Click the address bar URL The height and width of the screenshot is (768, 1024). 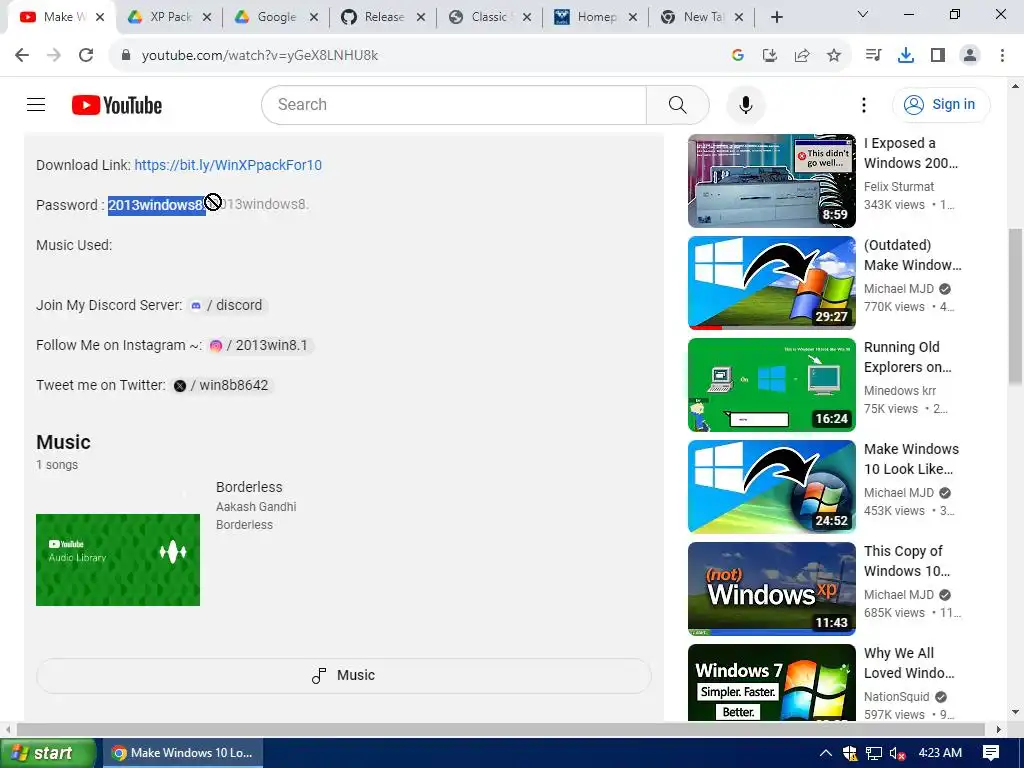tap(260, 56)
